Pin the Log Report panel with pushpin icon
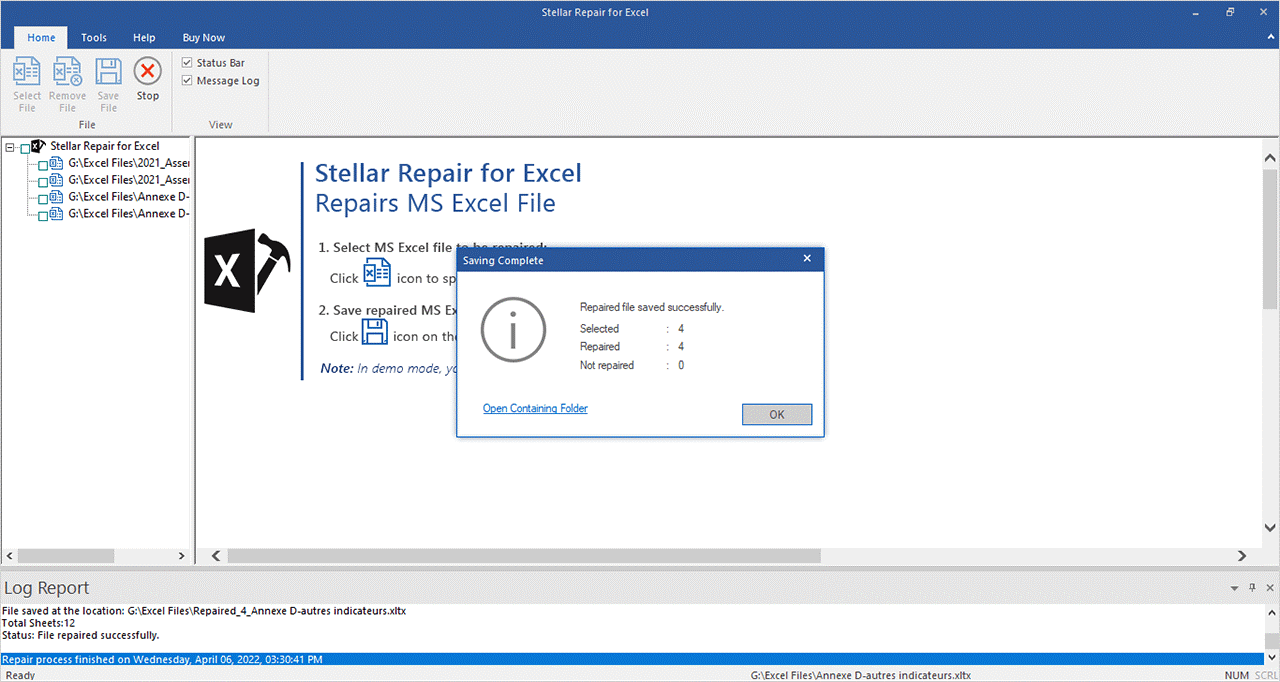1280x682 pixels. pyautogui.click(x=1252, y=588)
